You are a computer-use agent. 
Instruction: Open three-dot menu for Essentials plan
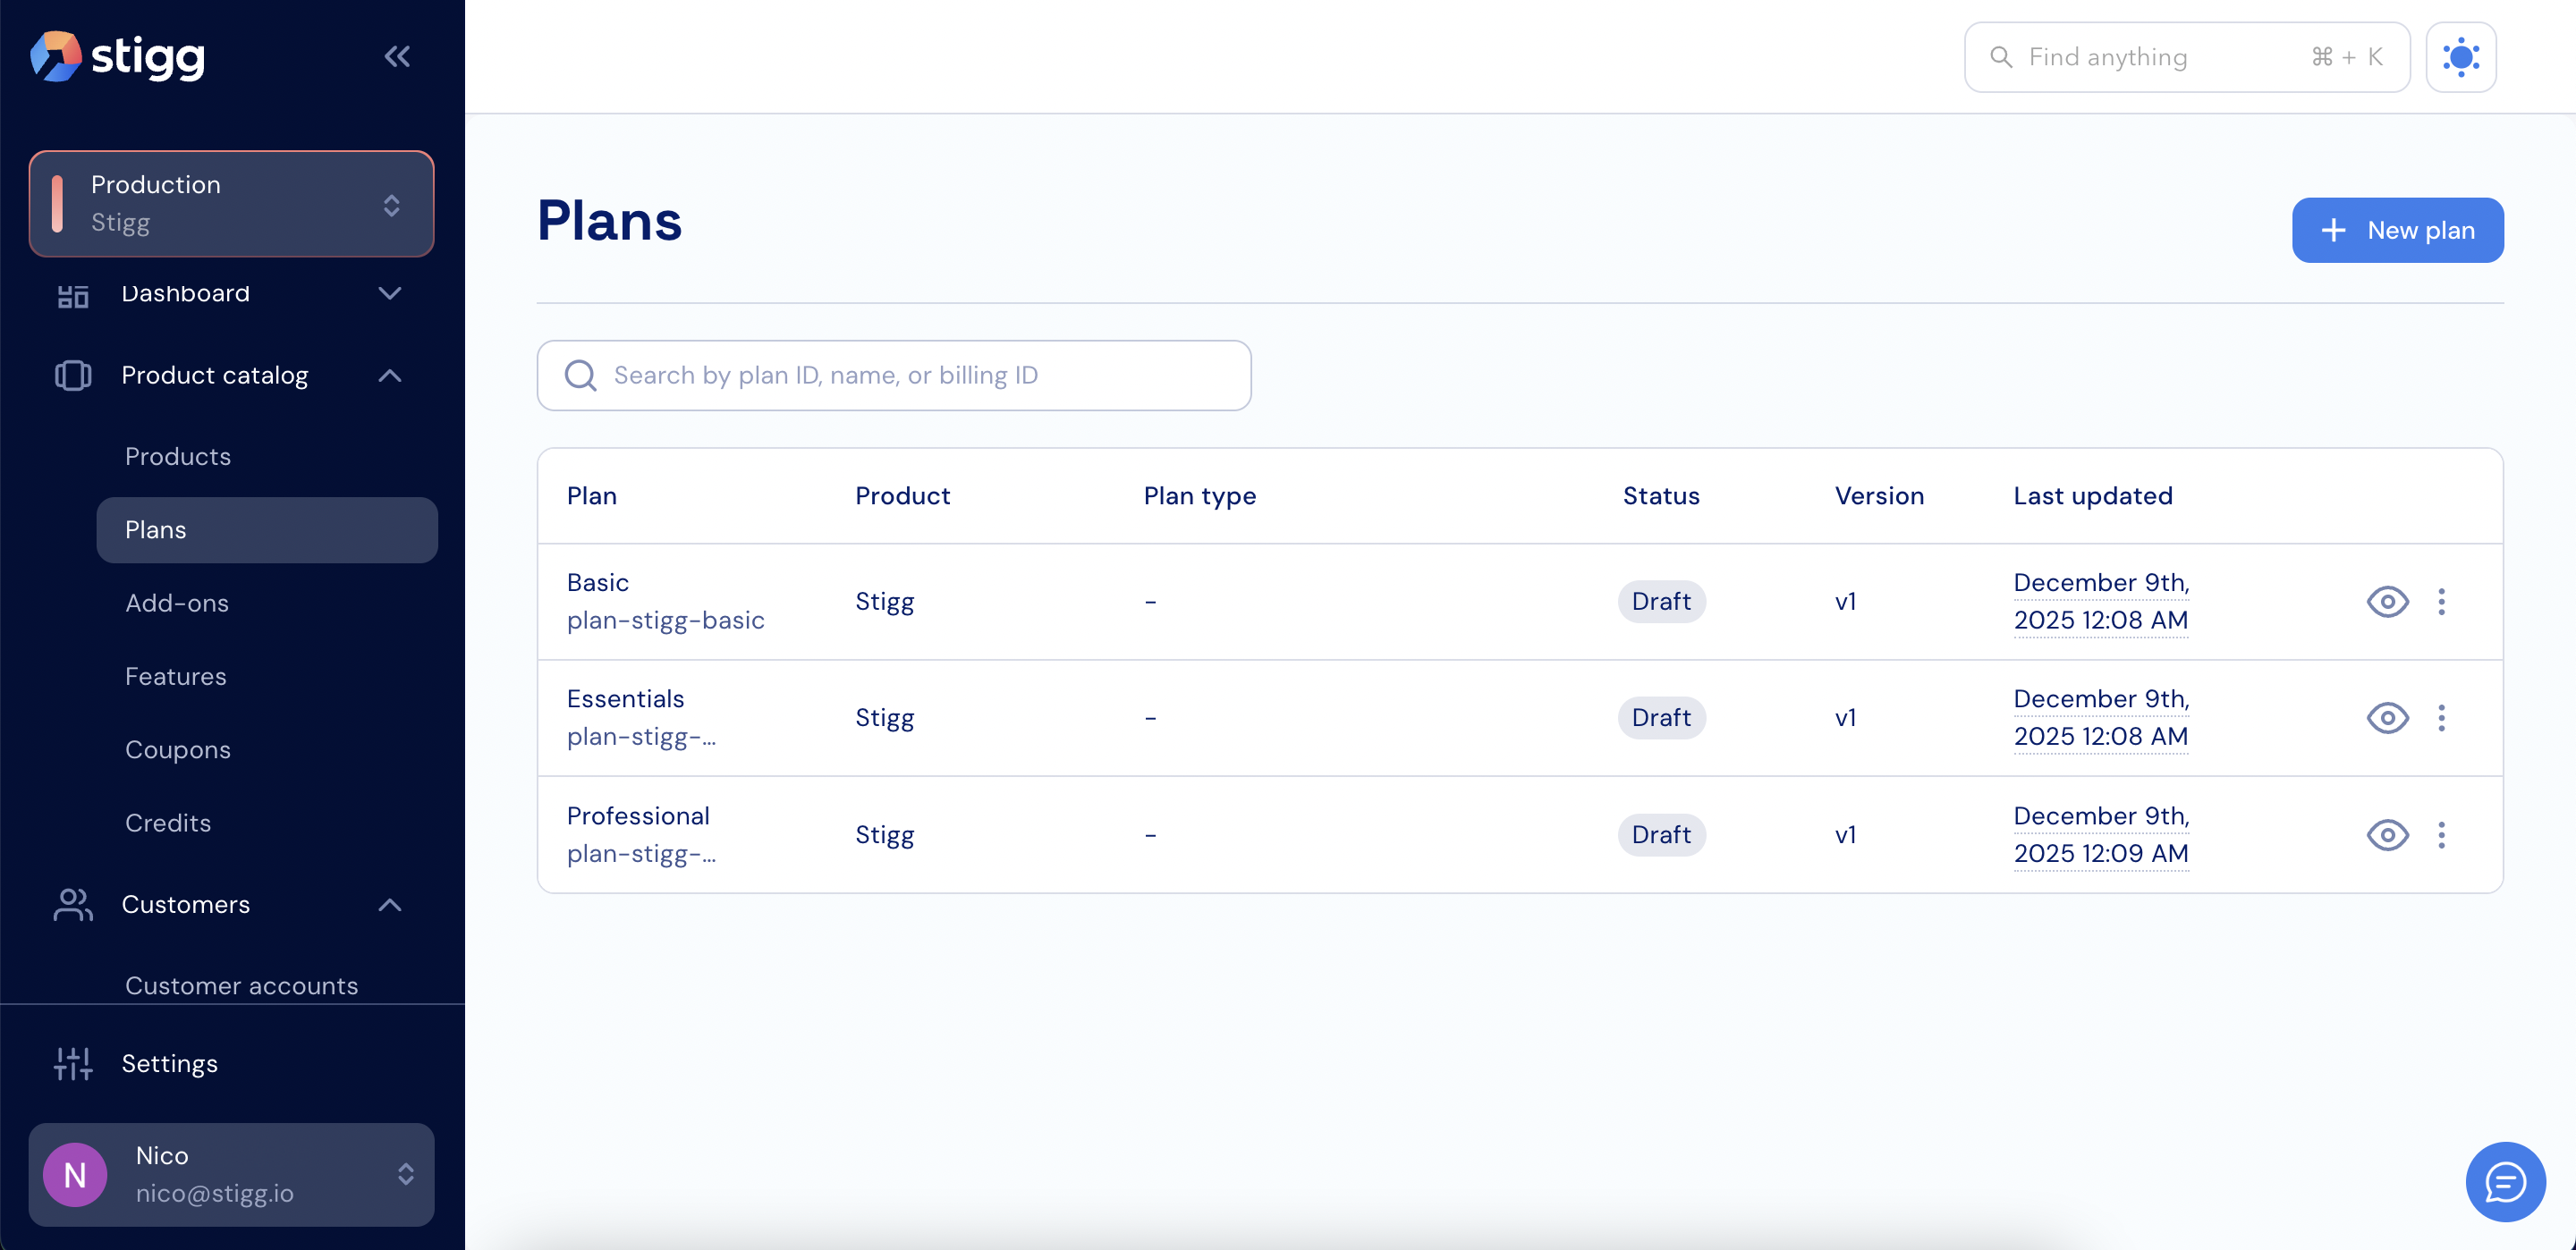point(2441,718)
